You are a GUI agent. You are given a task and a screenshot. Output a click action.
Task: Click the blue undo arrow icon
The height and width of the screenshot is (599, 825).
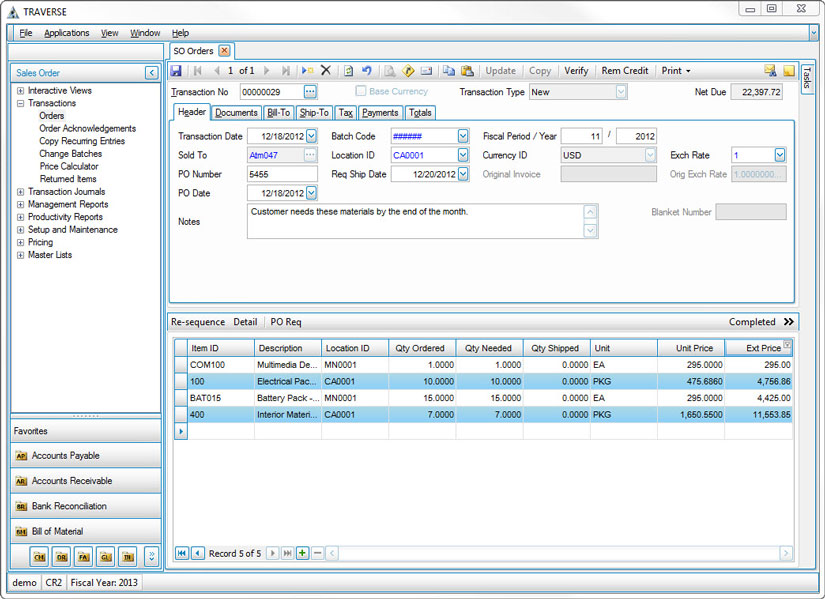(x=367, y=71)
